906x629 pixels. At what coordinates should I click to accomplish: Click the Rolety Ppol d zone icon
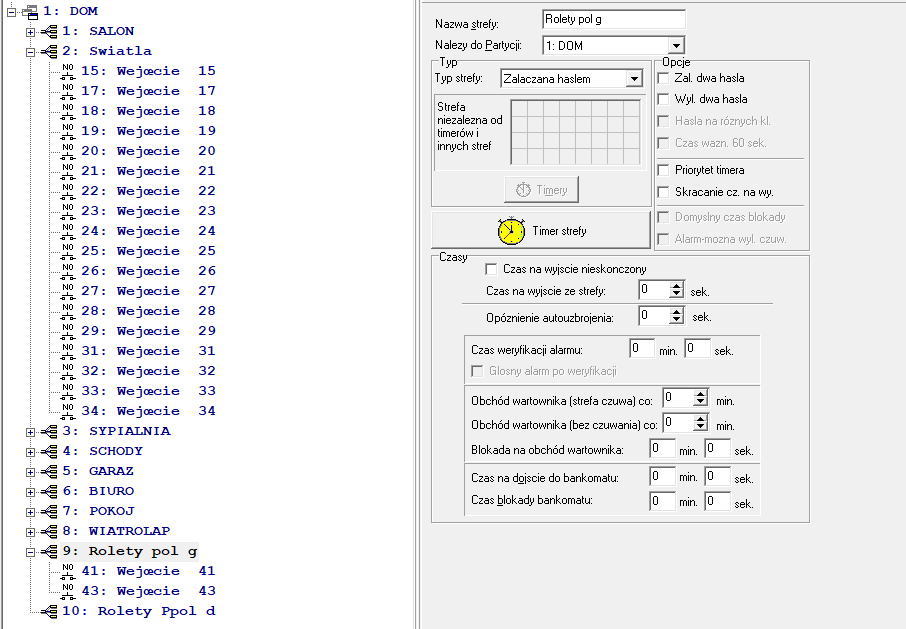click(x=49, y=611)
